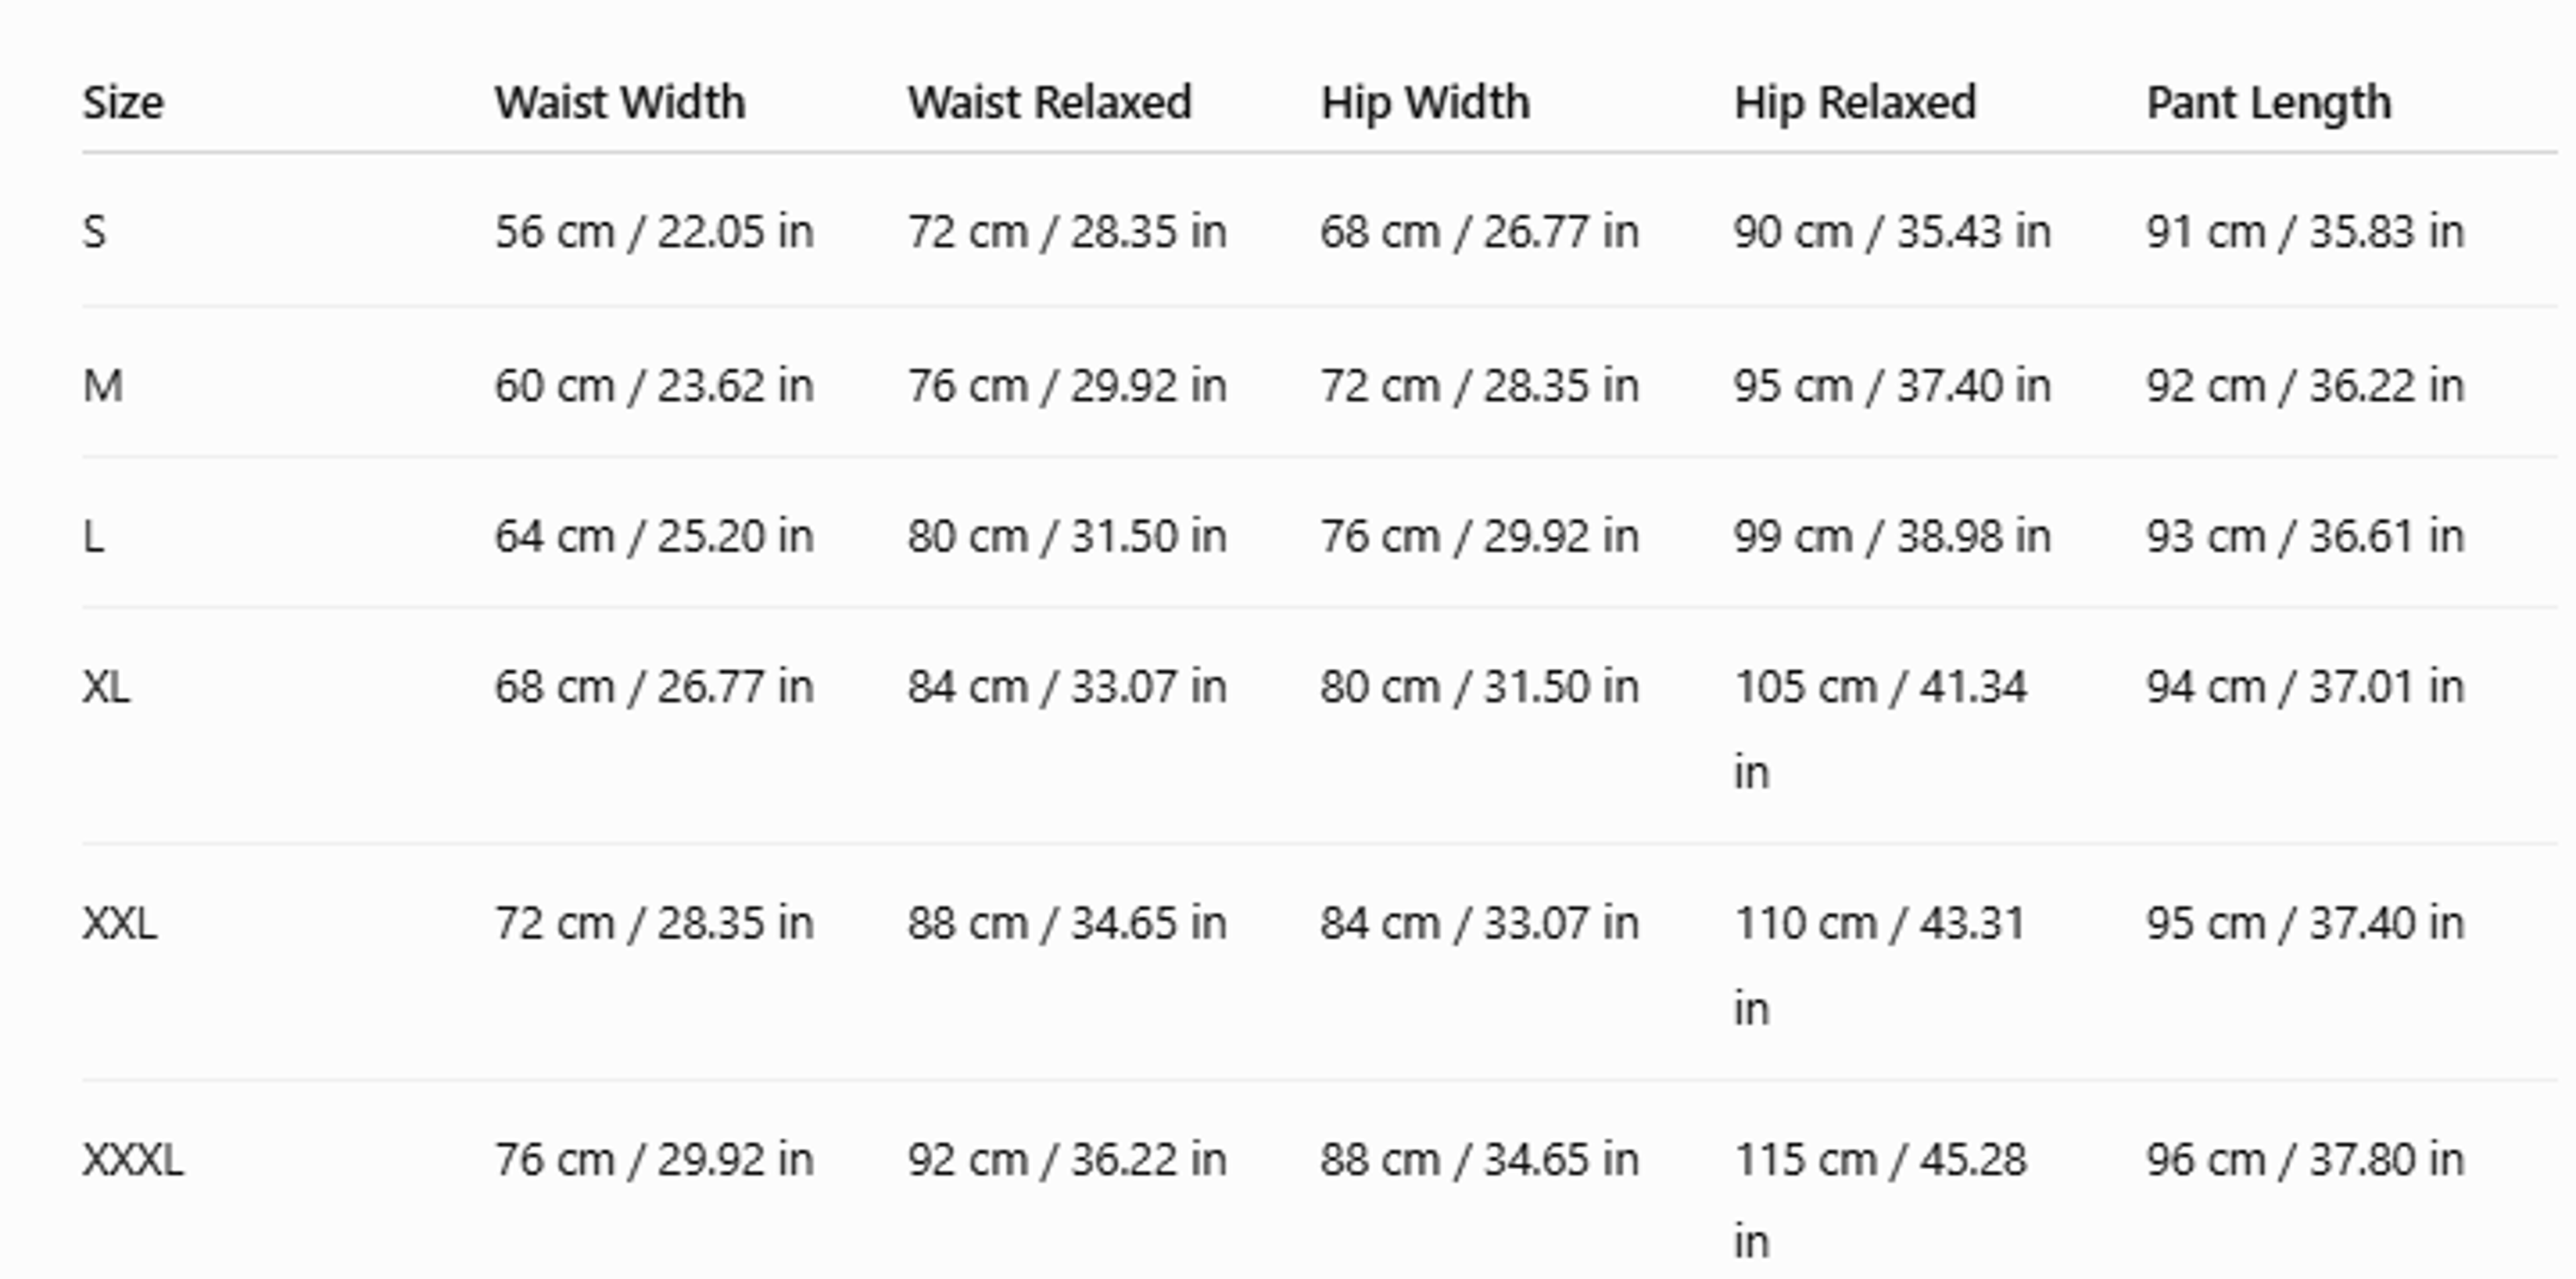
Task: Select the 84 cm / 33.07 in hip width cell for XXL
Action: (1479, 924)
